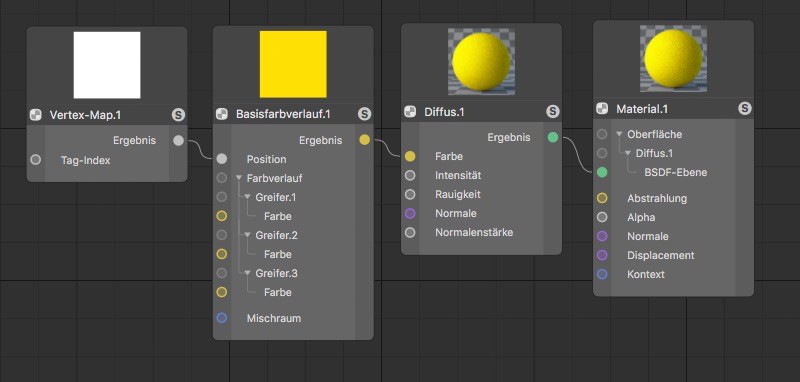Click the checker icon beside Basisfarbverlauf.1 title

point(222,114)
